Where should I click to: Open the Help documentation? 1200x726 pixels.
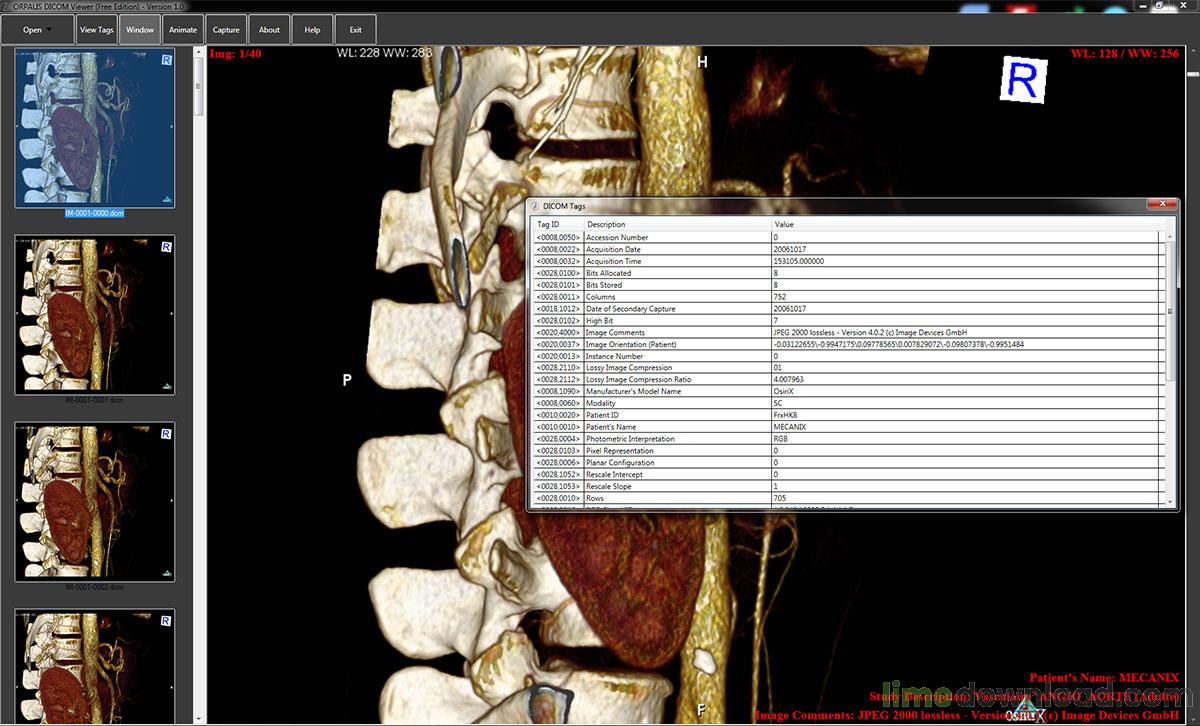click(x=312, y=29)
